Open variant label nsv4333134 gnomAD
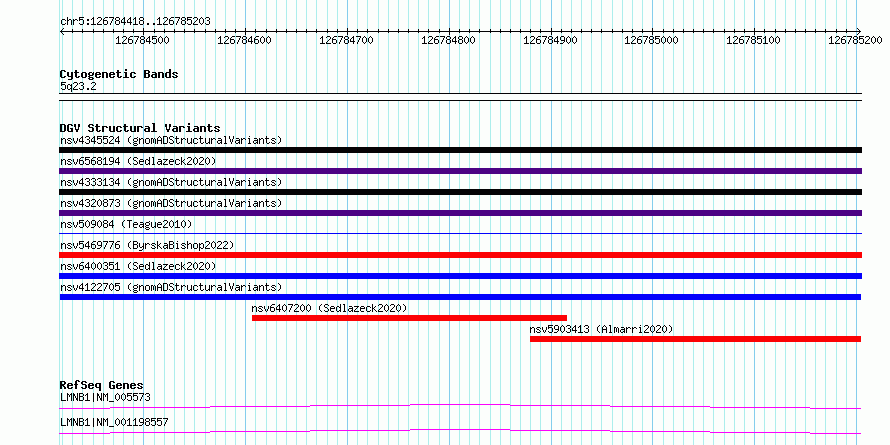Screen dimensions: 890x445 coord(171,182)
